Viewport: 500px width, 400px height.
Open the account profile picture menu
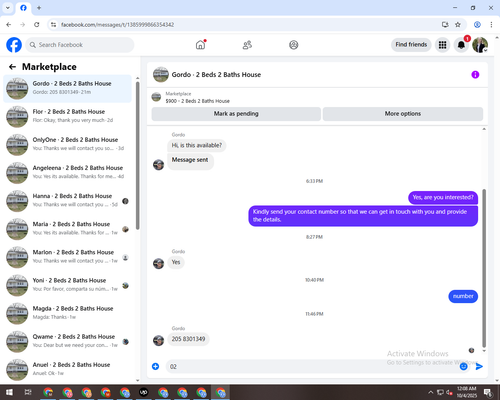coord(480,45)
